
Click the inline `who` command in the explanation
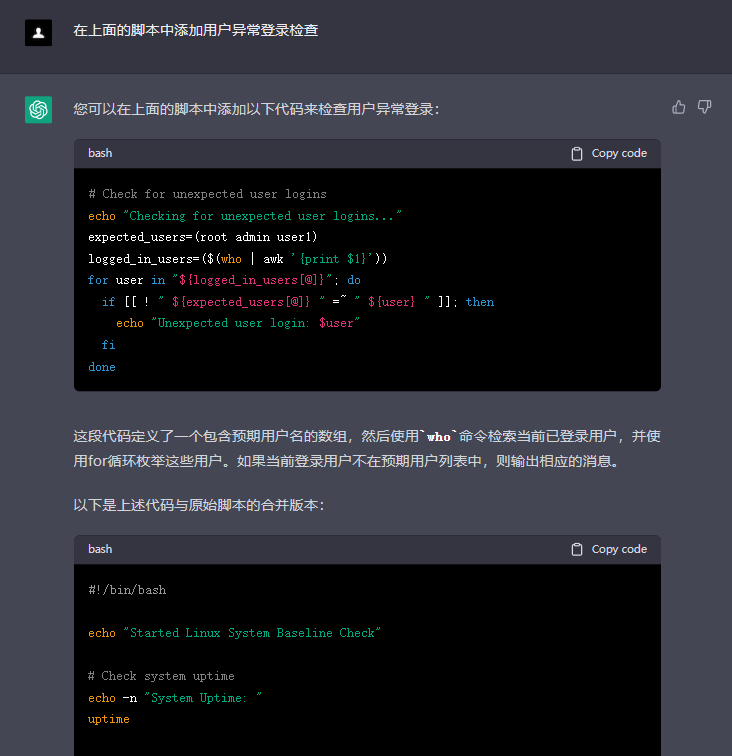(x=439, y=437)
